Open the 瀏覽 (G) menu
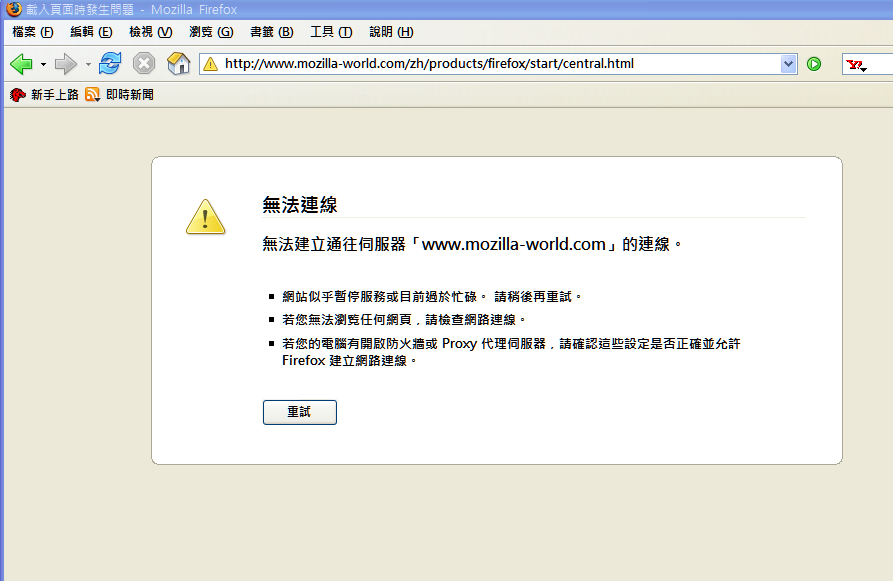Viewport: 893px width, 581px height. 211,32
